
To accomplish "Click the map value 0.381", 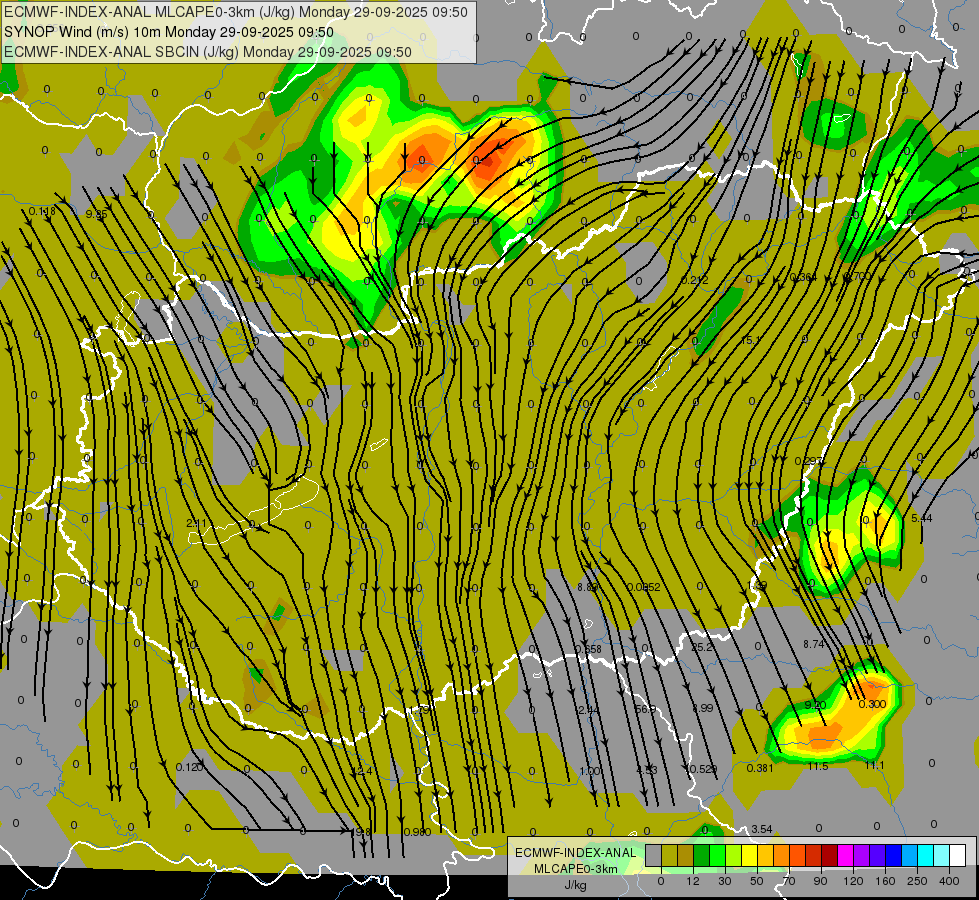I will tap(760, 768).
